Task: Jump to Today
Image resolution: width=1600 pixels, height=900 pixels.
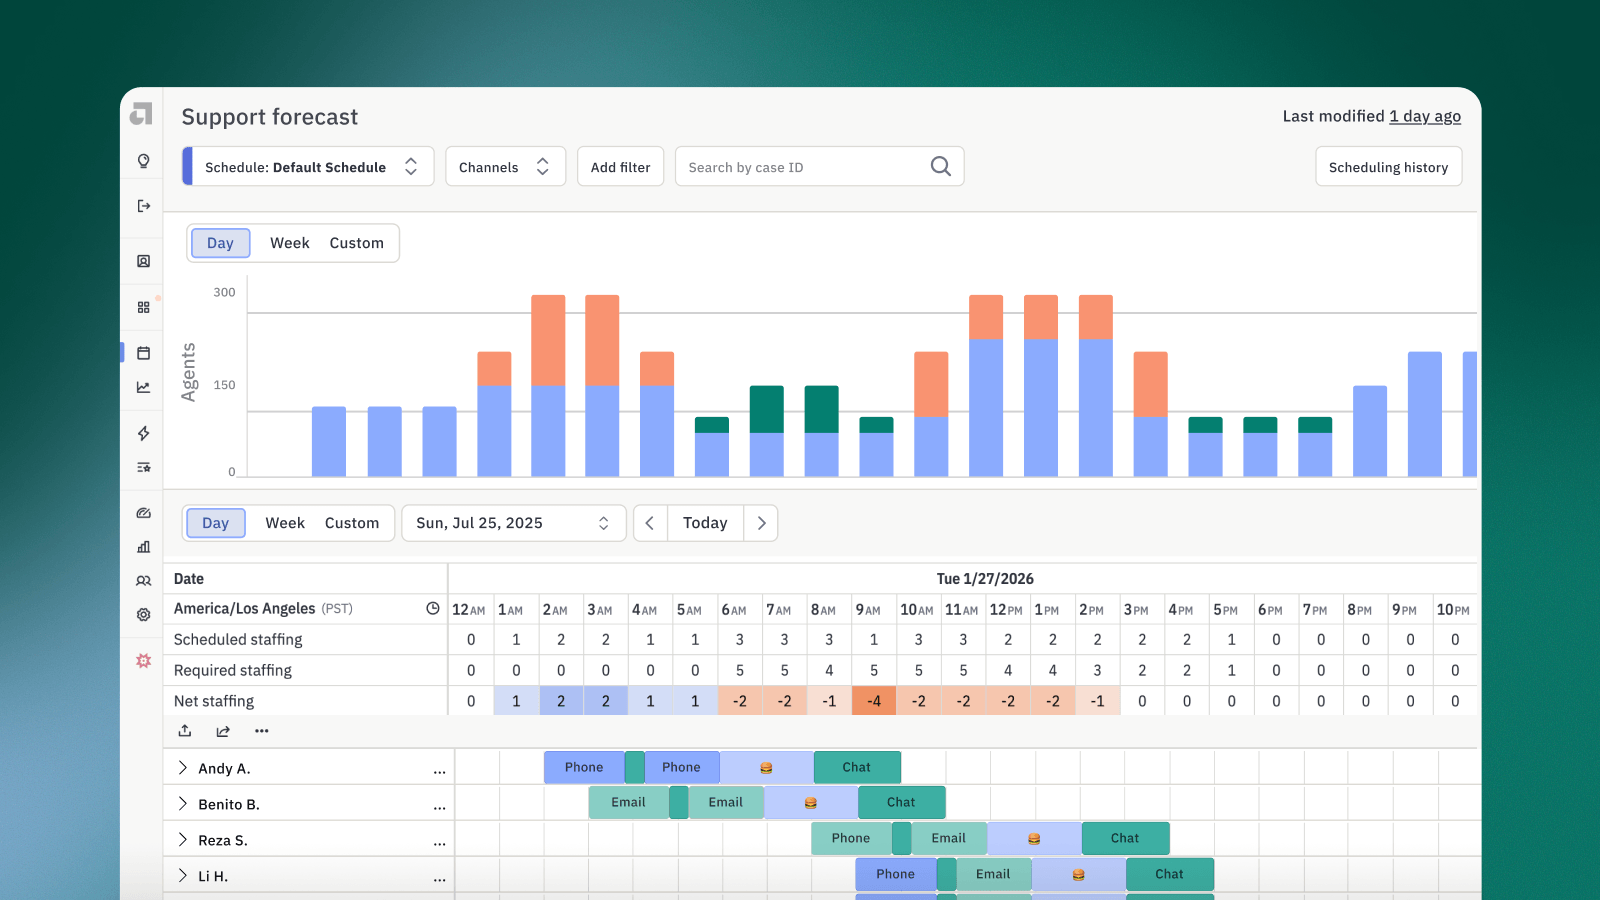Action: point(705,523)
